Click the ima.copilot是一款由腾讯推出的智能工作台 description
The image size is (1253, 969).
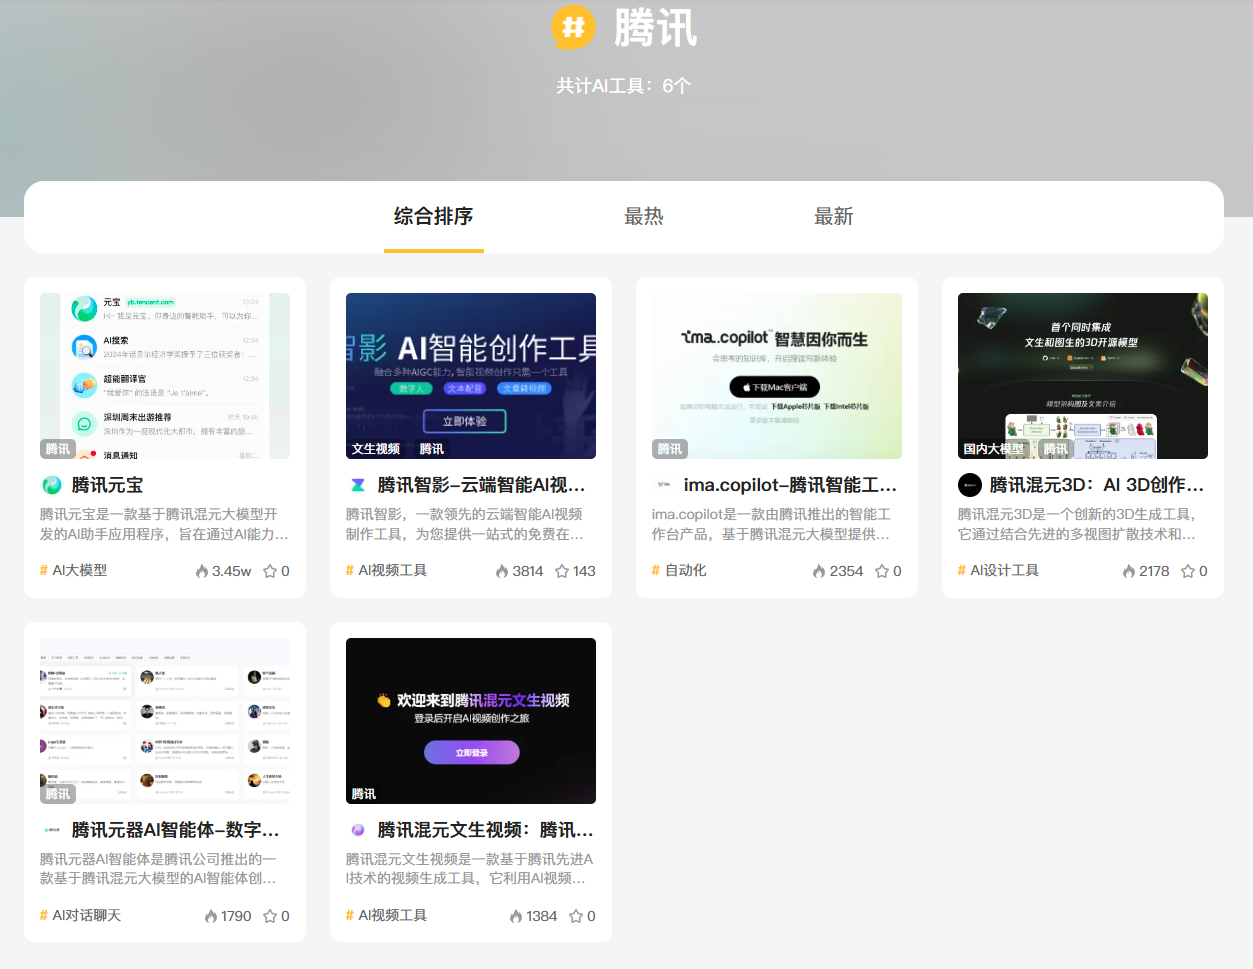772,524
